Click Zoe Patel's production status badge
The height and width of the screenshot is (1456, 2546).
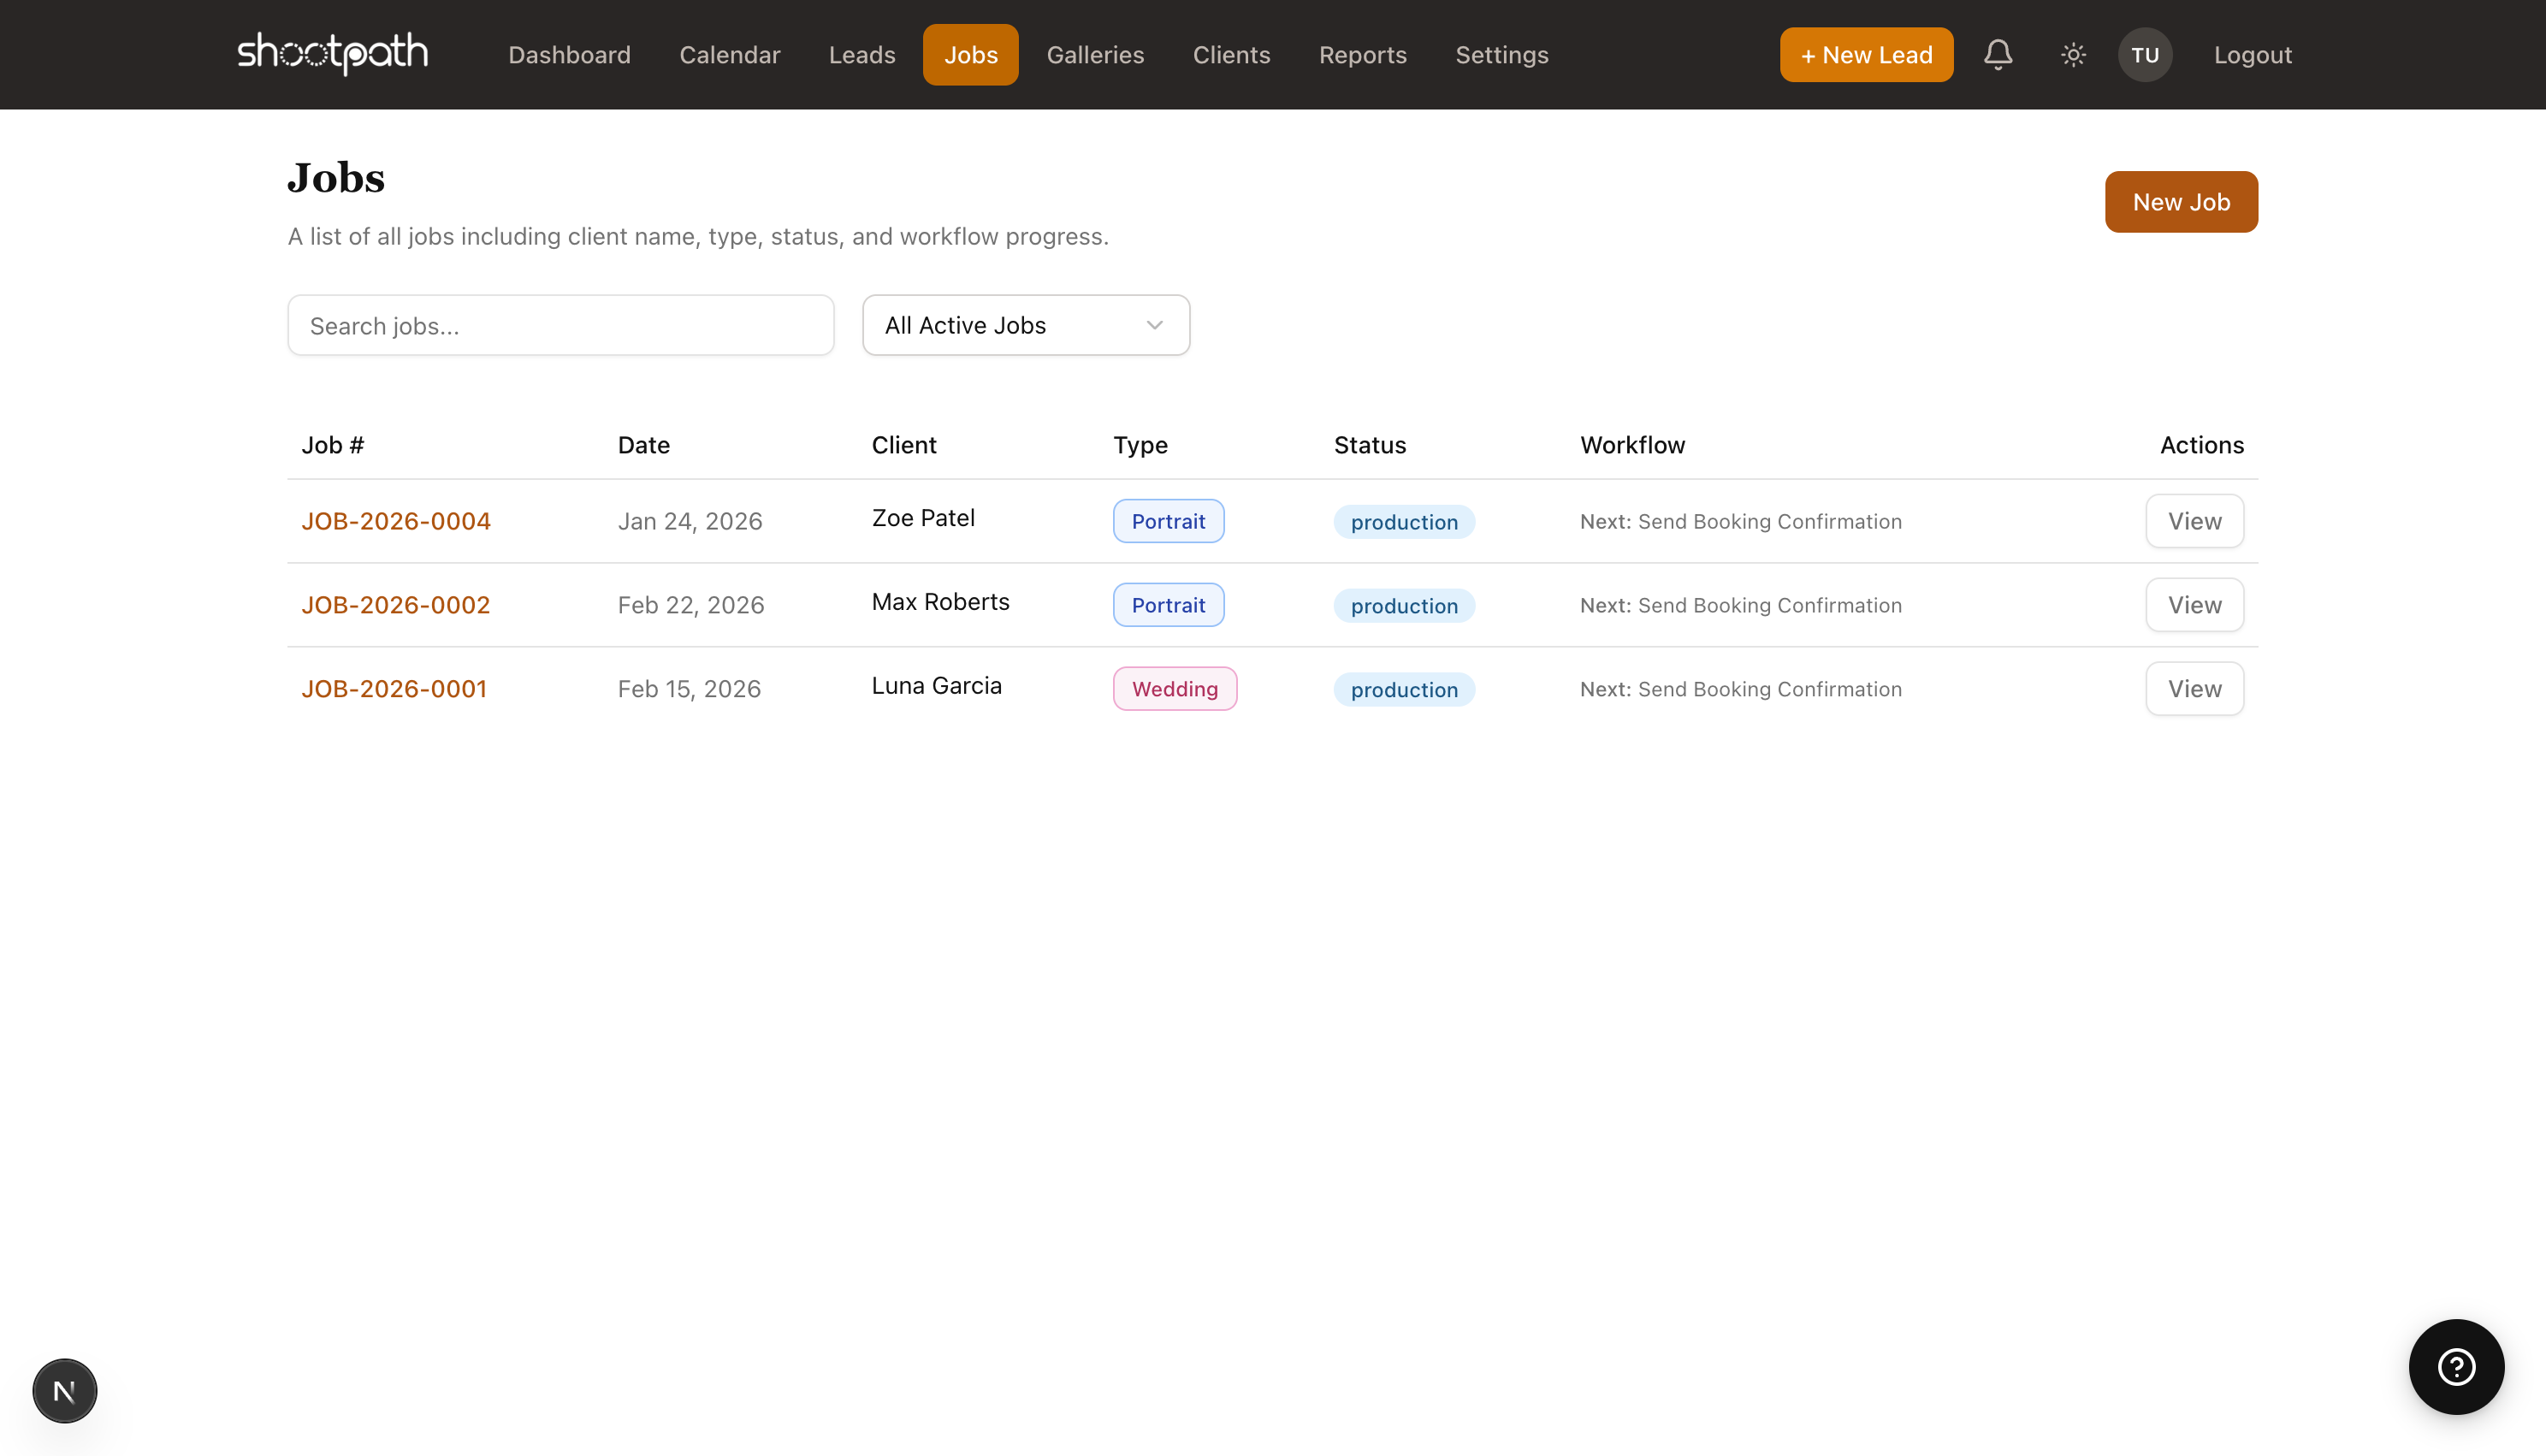[1403, 522]
